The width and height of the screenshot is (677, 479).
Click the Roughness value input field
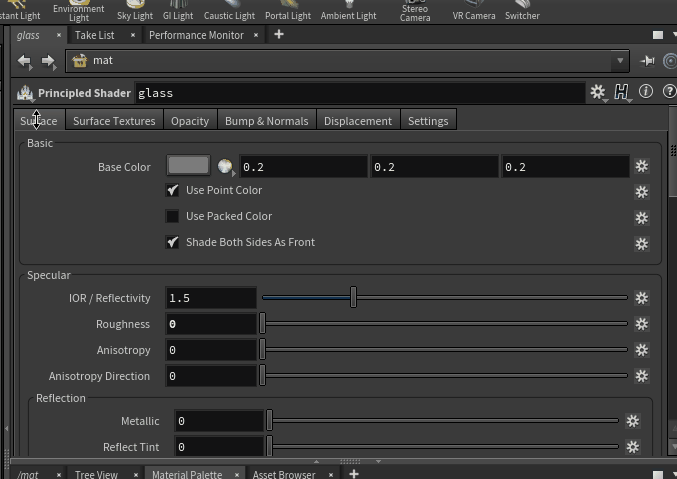tap(211, 324)
